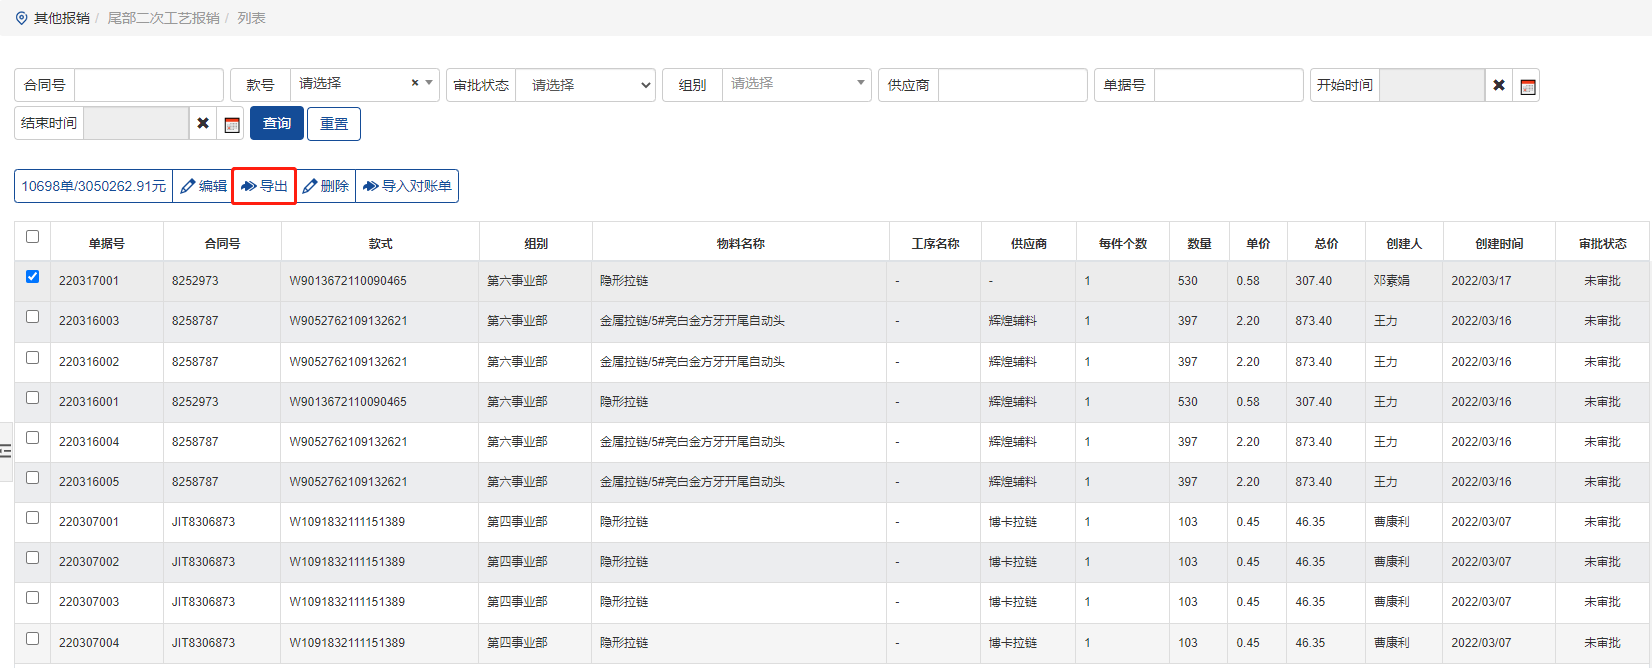Toggle the select-all checkbox in table header
The image size is (1652, 668).
click(x=32, y=237)
